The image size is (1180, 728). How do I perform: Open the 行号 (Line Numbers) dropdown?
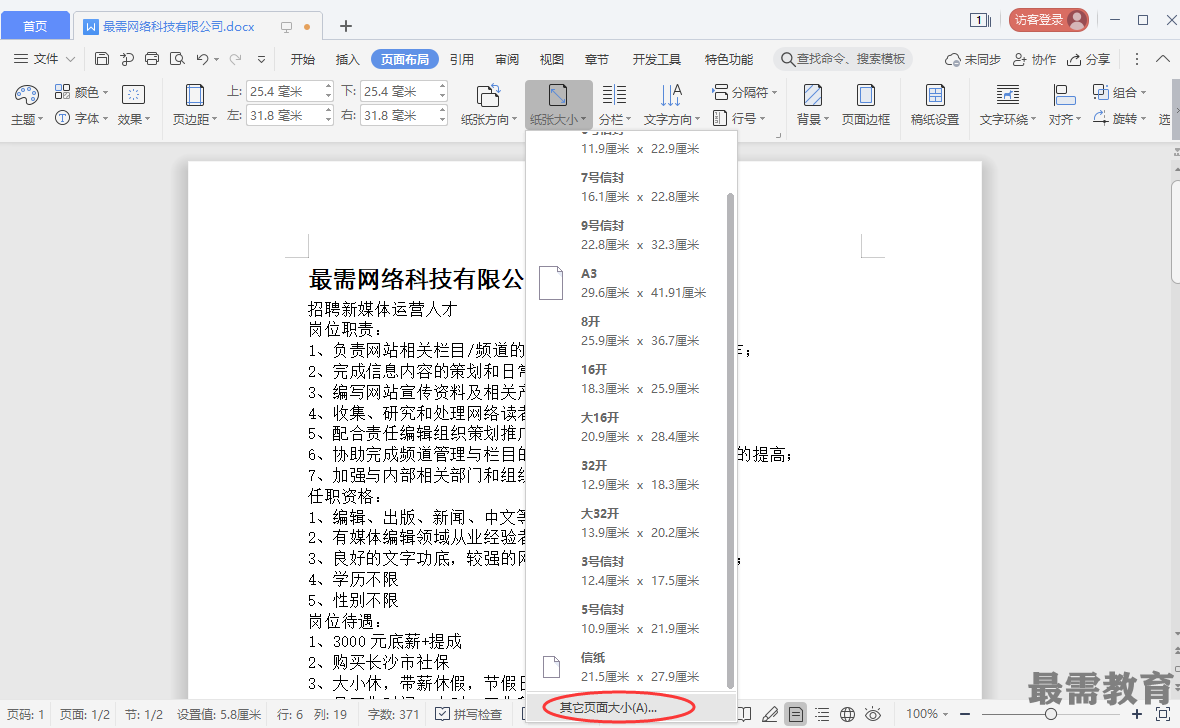pos(738,117)
